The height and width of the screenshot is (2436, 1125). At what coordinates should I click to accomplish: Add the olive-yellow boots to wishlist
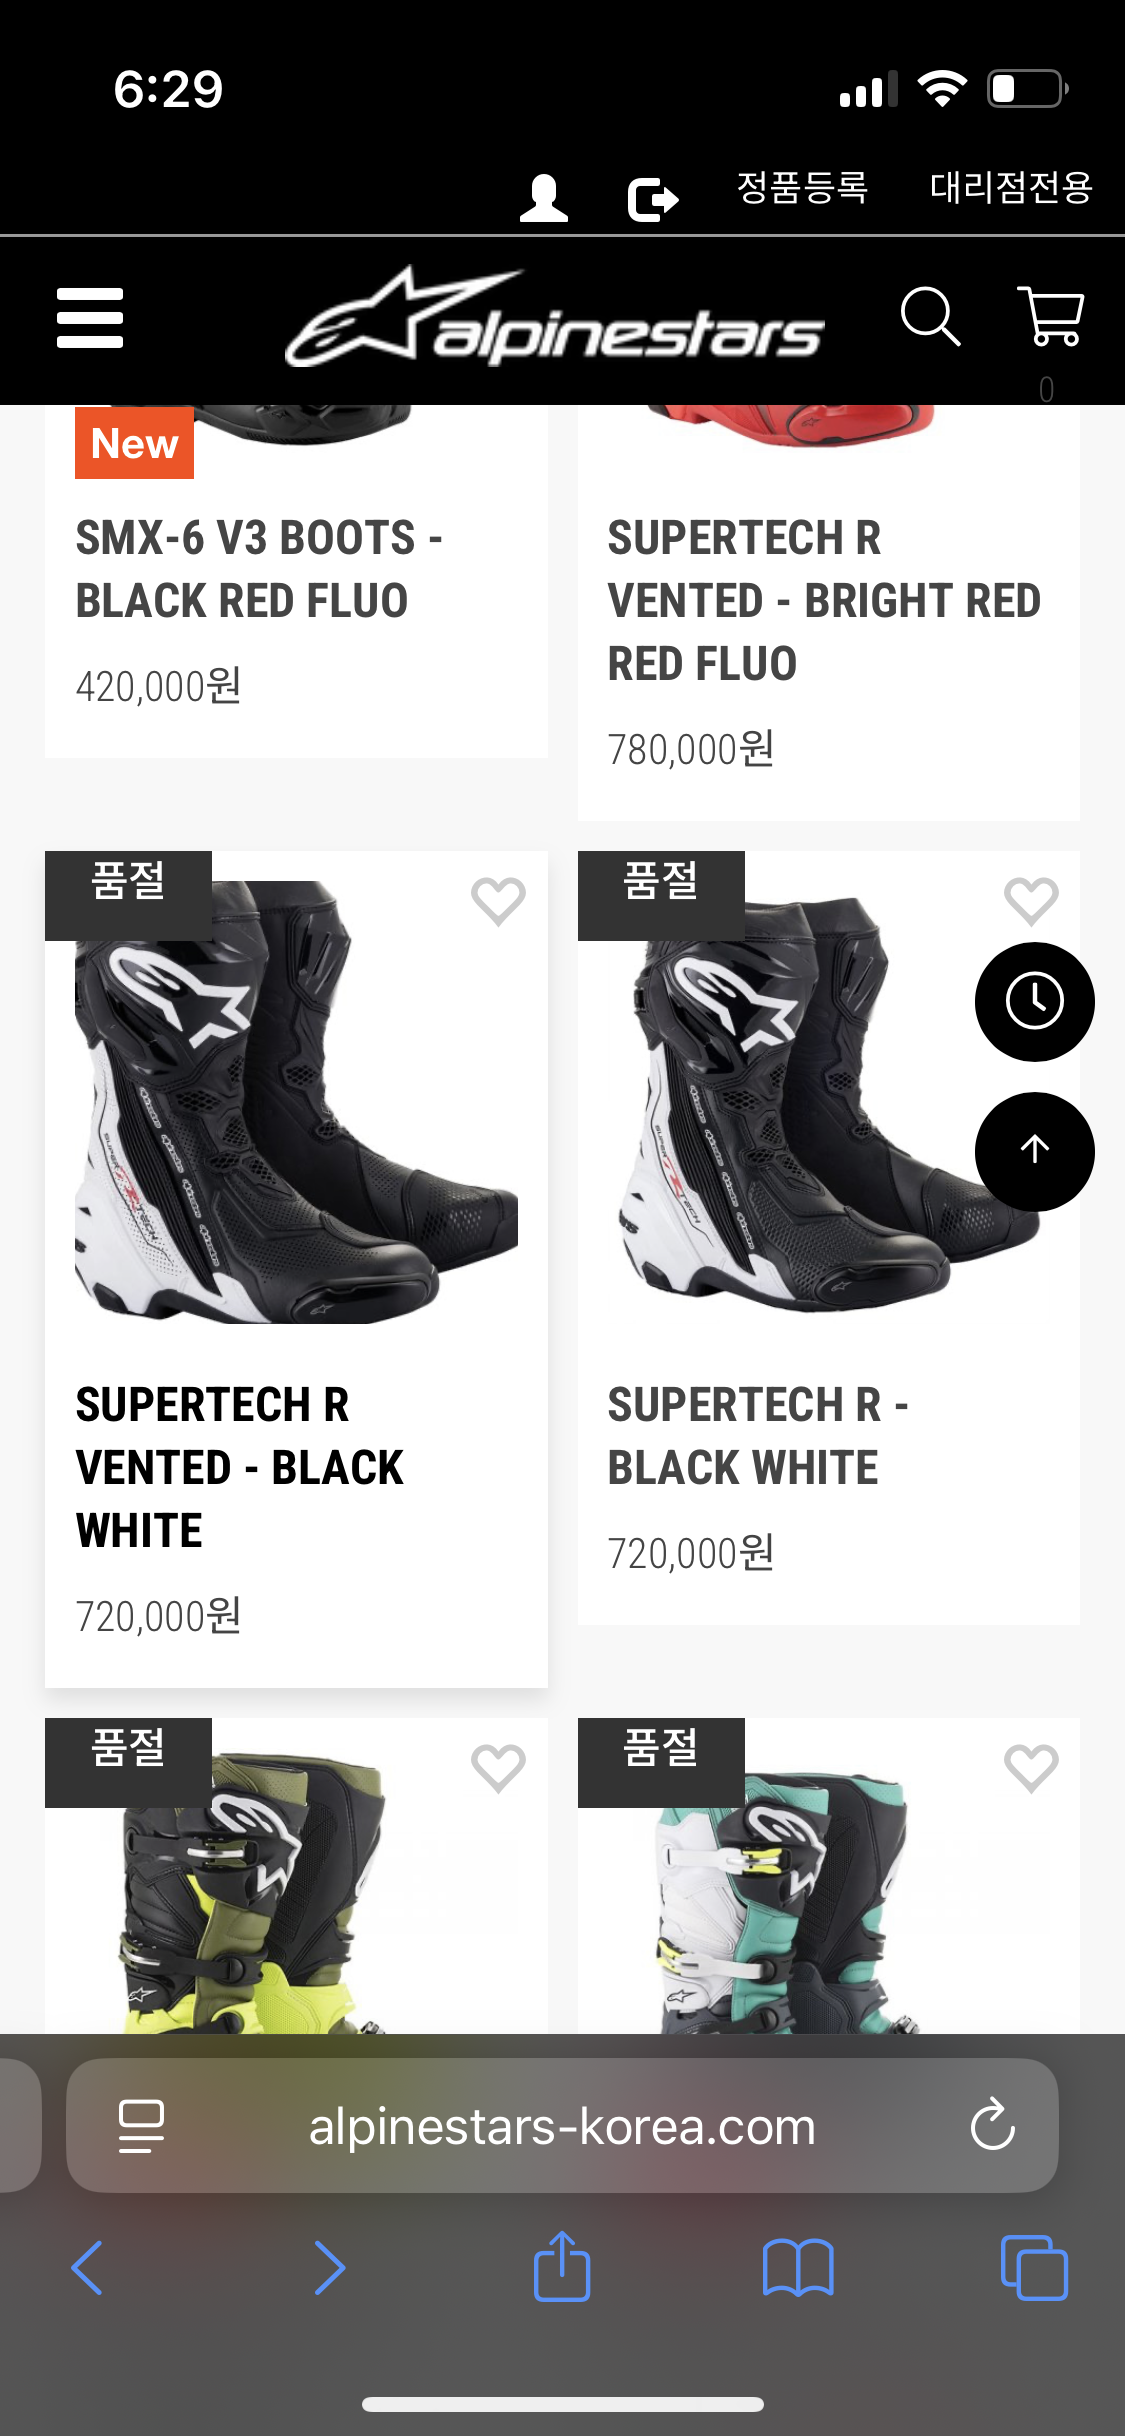(x=498, y=1768)
